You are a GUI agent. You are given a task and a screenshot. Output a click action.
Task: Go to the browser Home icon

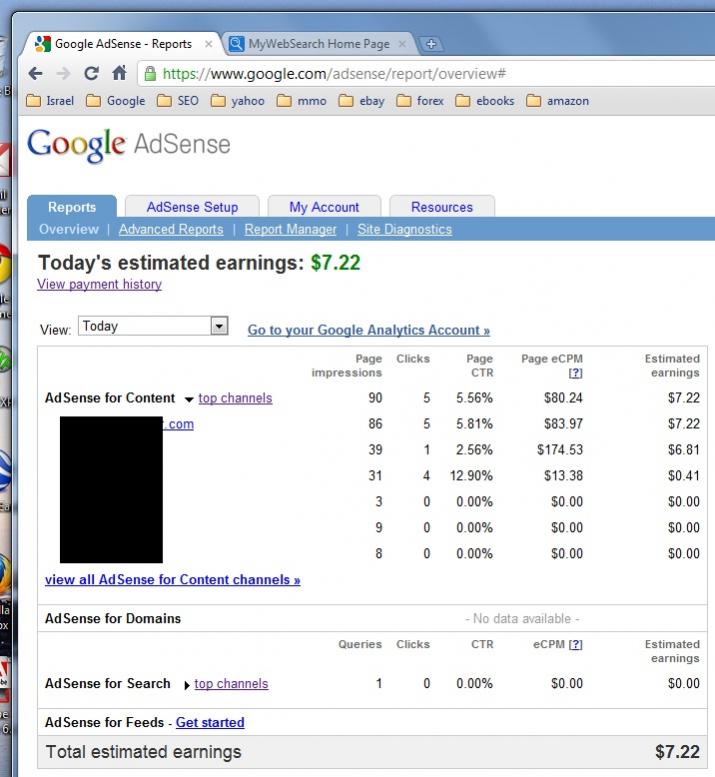pyautogui.click(x=119, y=73)
